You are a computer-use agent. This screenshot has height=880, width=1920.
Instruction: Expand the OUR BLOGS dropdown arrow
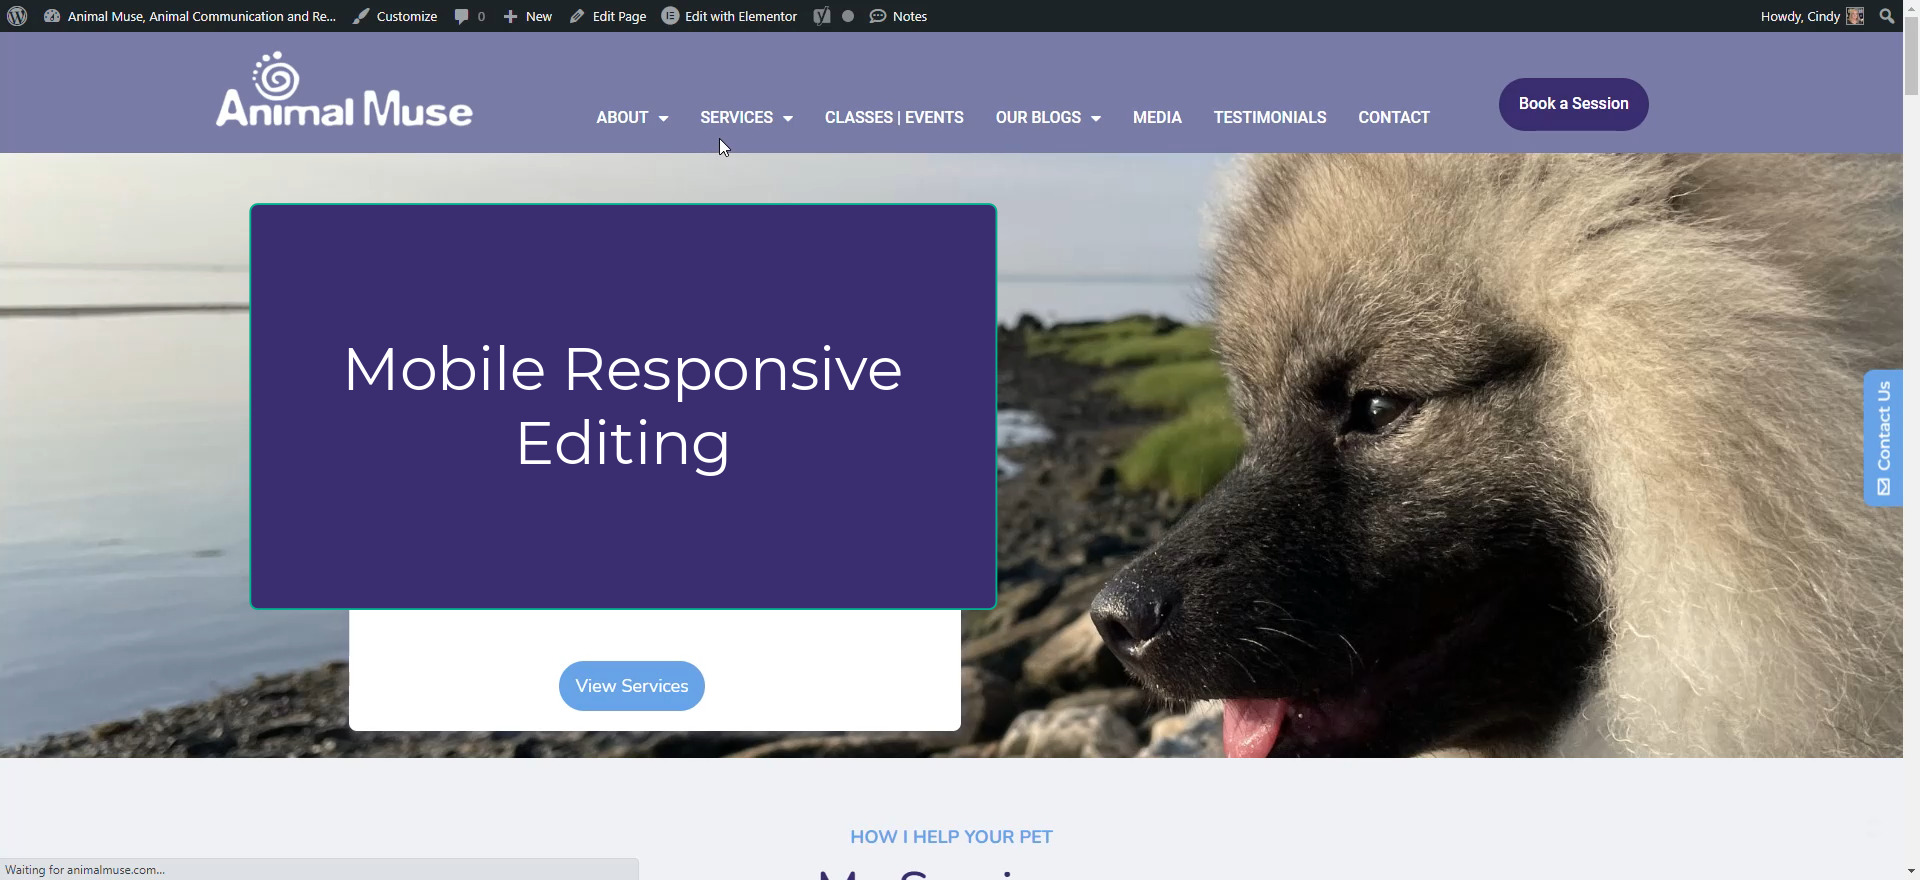point(1096,118)
